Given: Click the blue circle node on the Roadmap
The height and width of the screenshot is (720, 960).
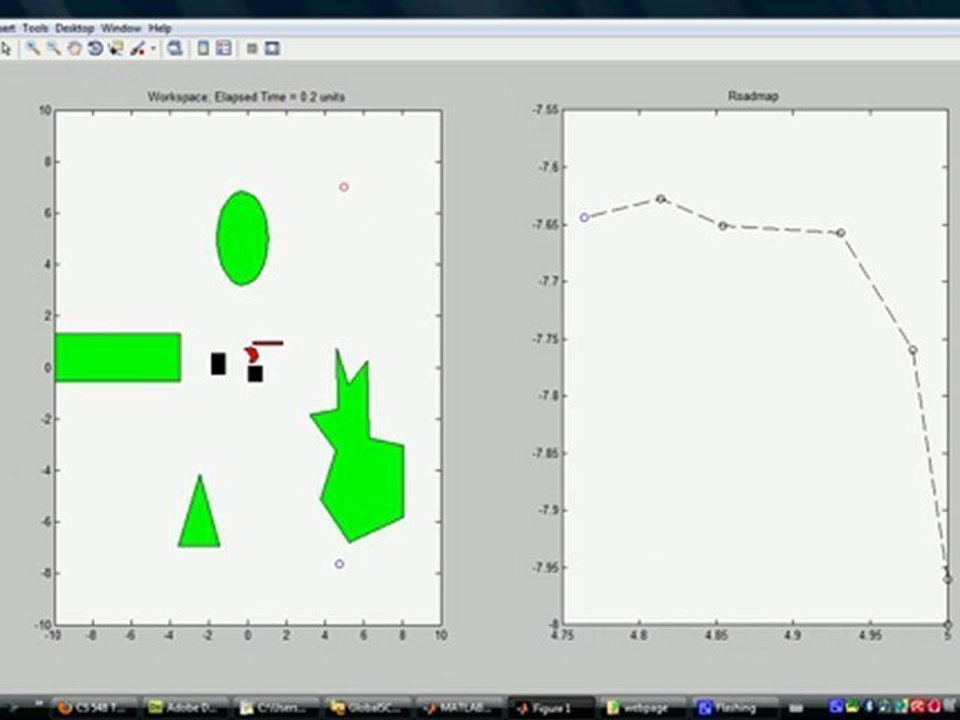Looking at the screenshot, I should tap(584, 217).
